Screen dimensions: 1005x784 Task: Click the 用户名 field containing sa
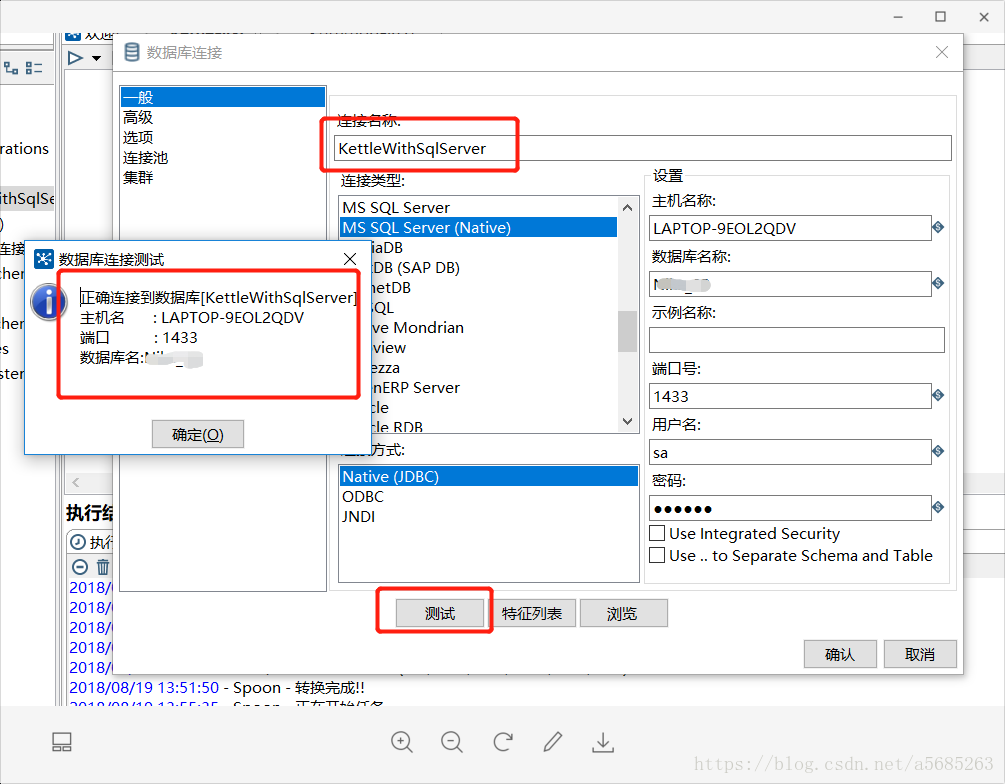(x=790, y=452)
